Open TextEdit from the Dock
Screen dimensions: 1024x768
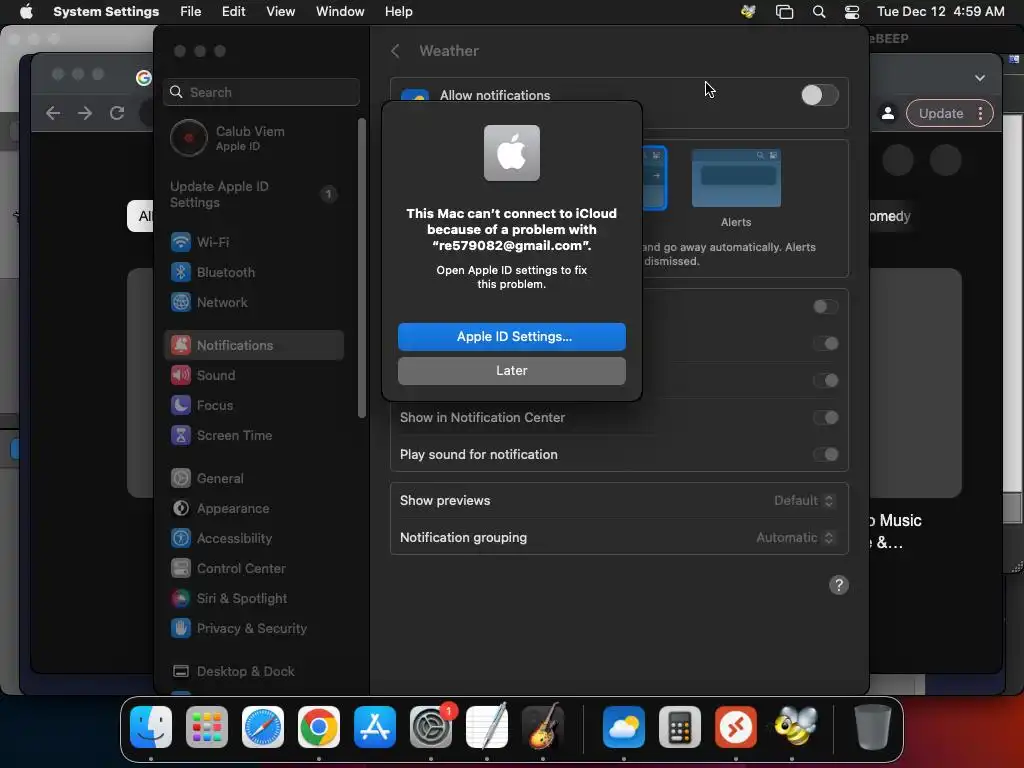(x=487, y=727)
